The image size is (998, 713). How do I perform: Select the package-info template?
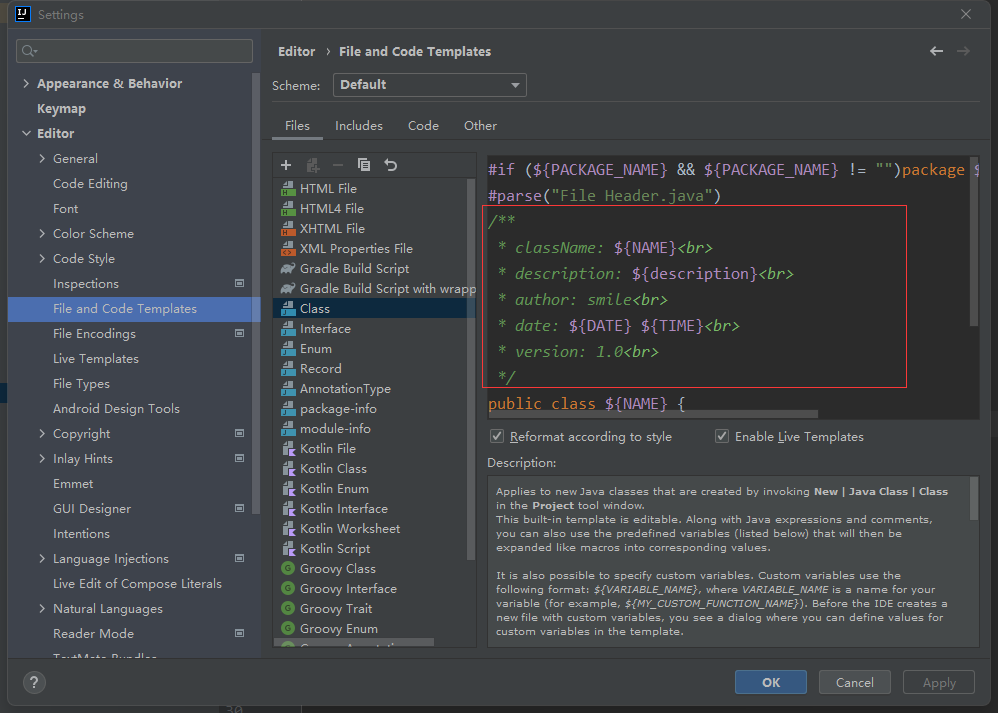tap(375, 409)
